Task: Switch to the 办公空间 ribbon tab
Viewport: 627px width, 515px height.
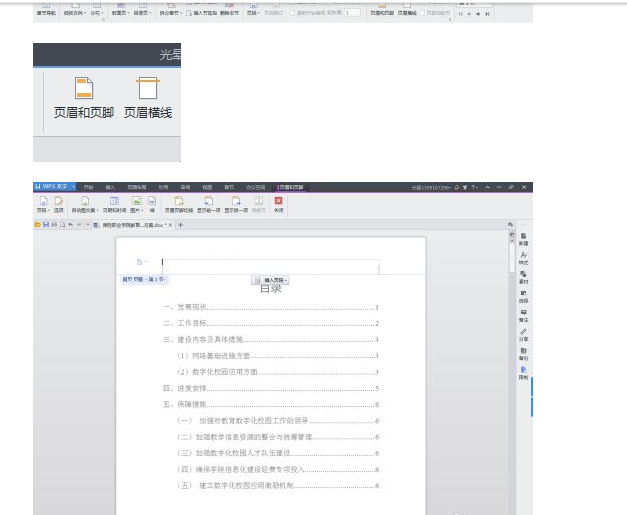Action: click(x=256, y=187)
